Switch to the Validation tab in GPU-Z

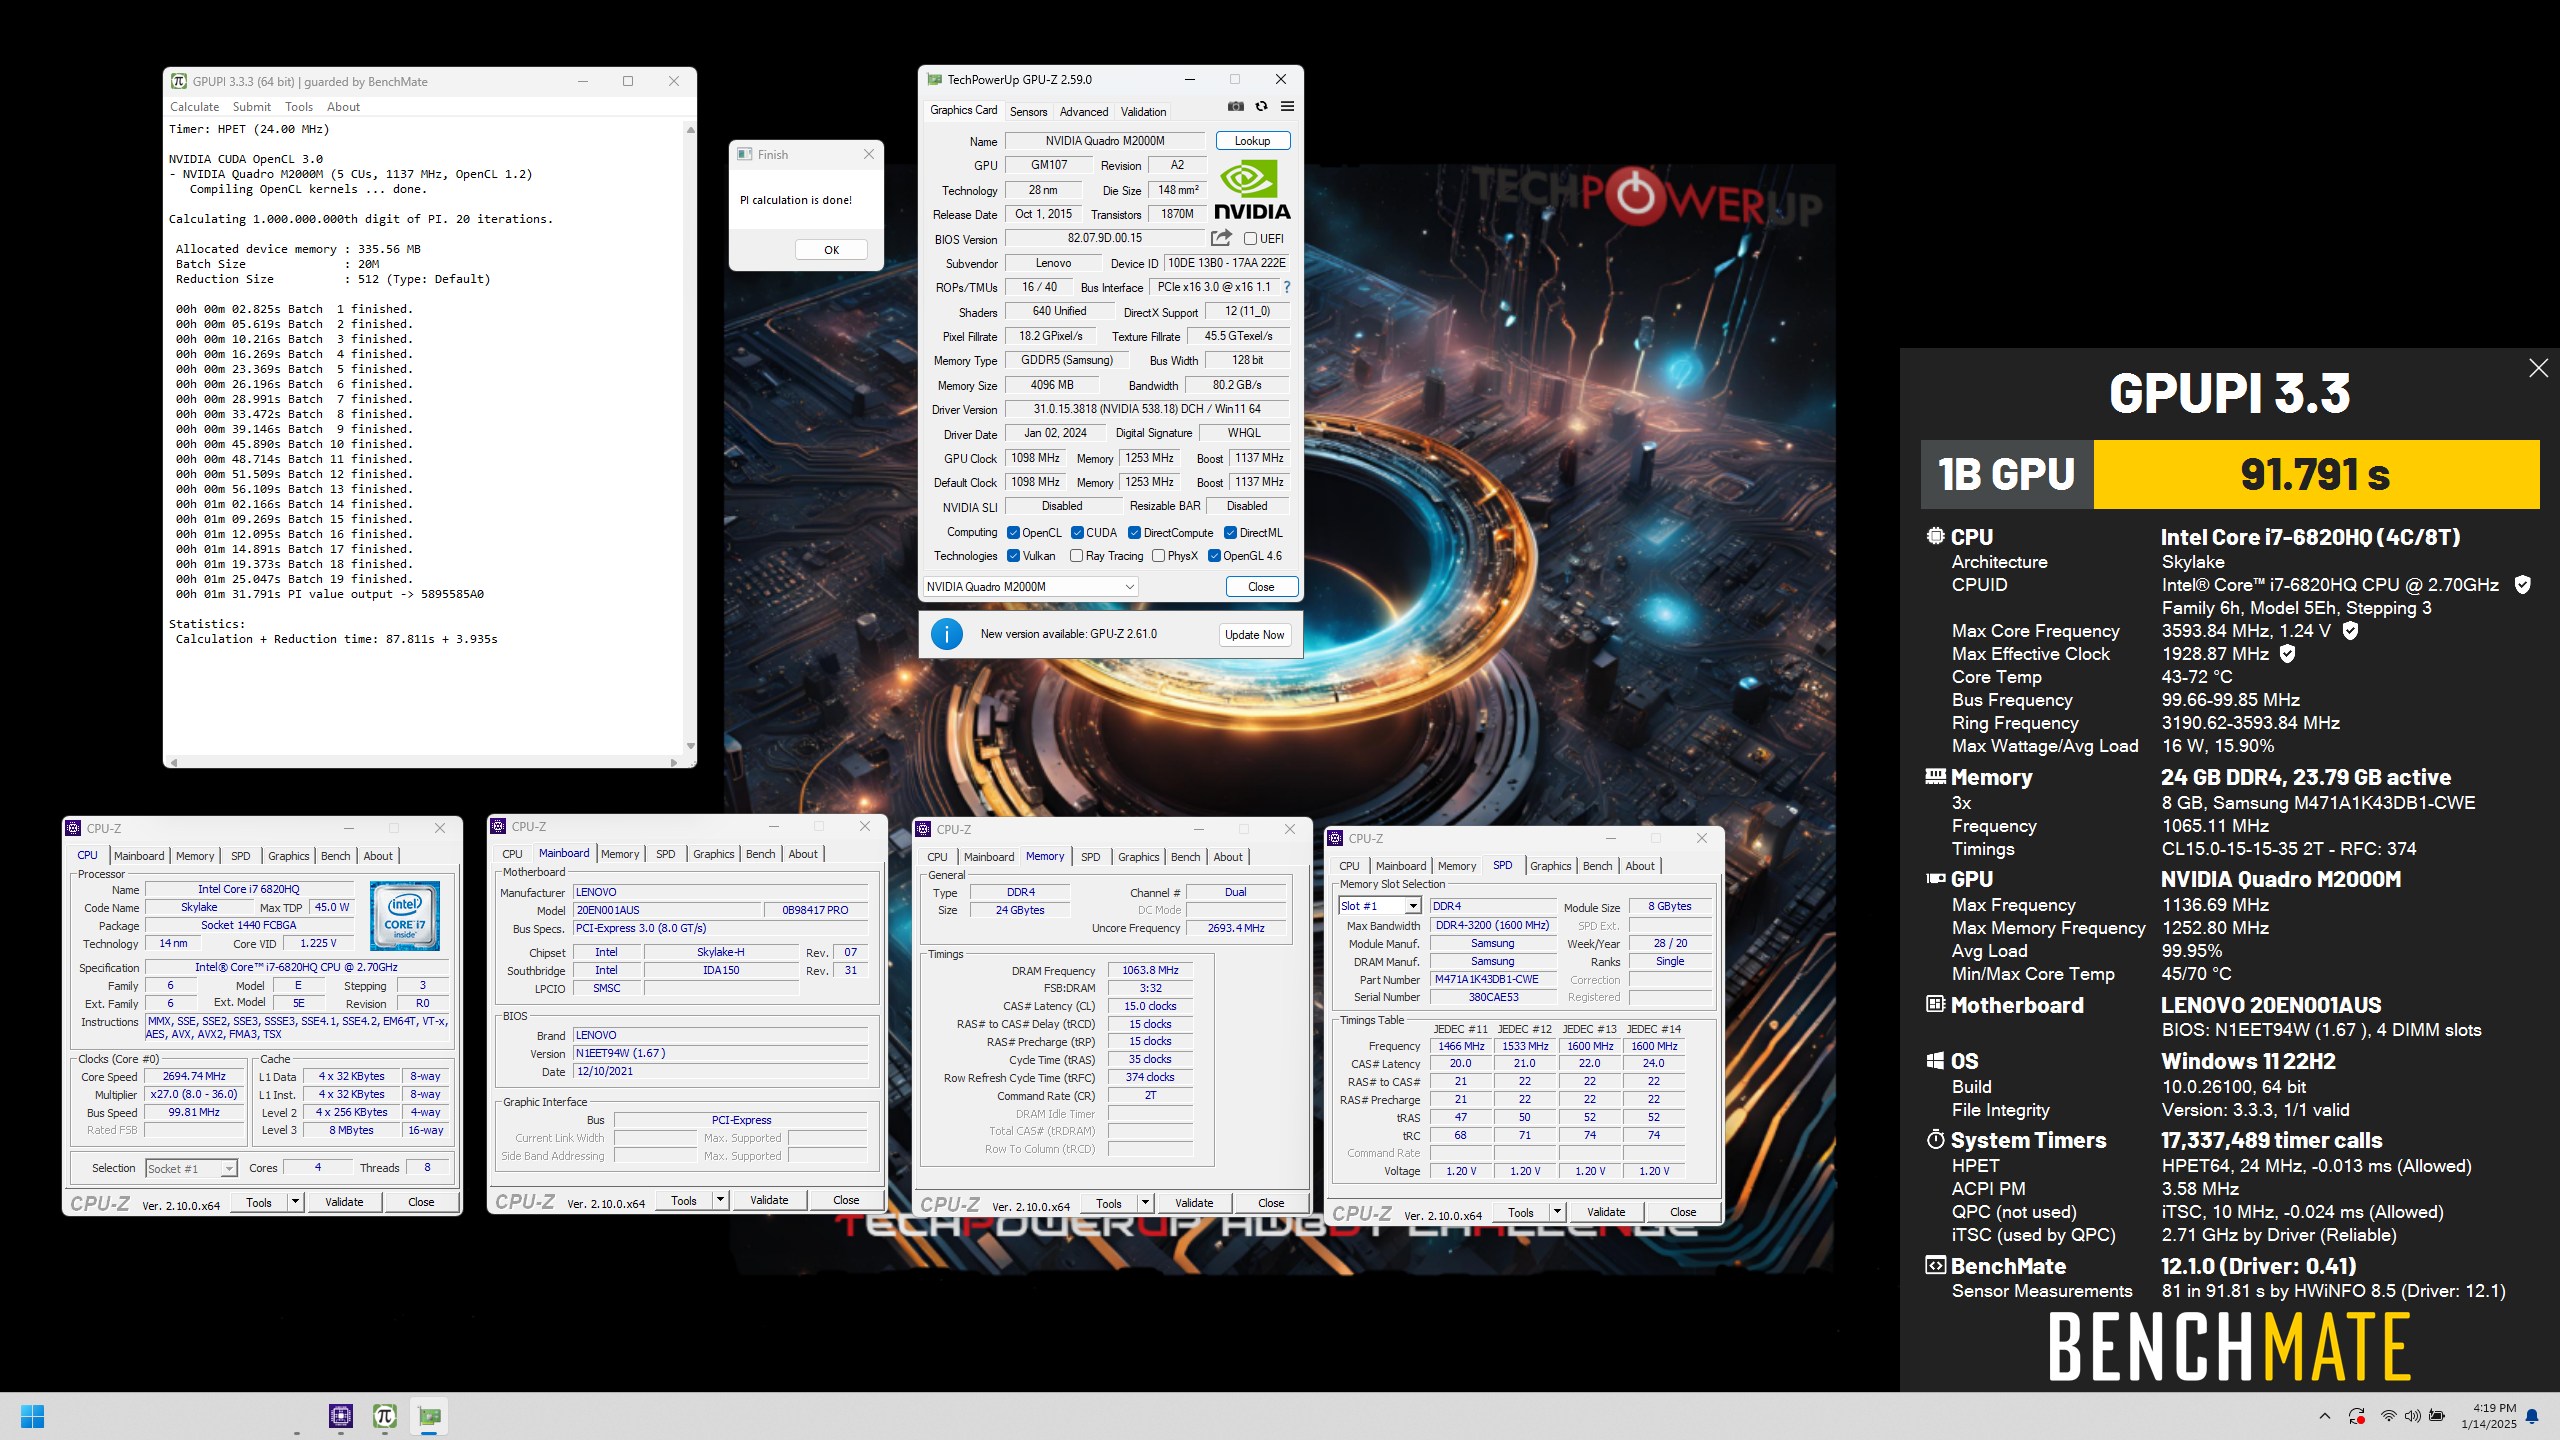pyautogui.click(x=1143, y=112)
